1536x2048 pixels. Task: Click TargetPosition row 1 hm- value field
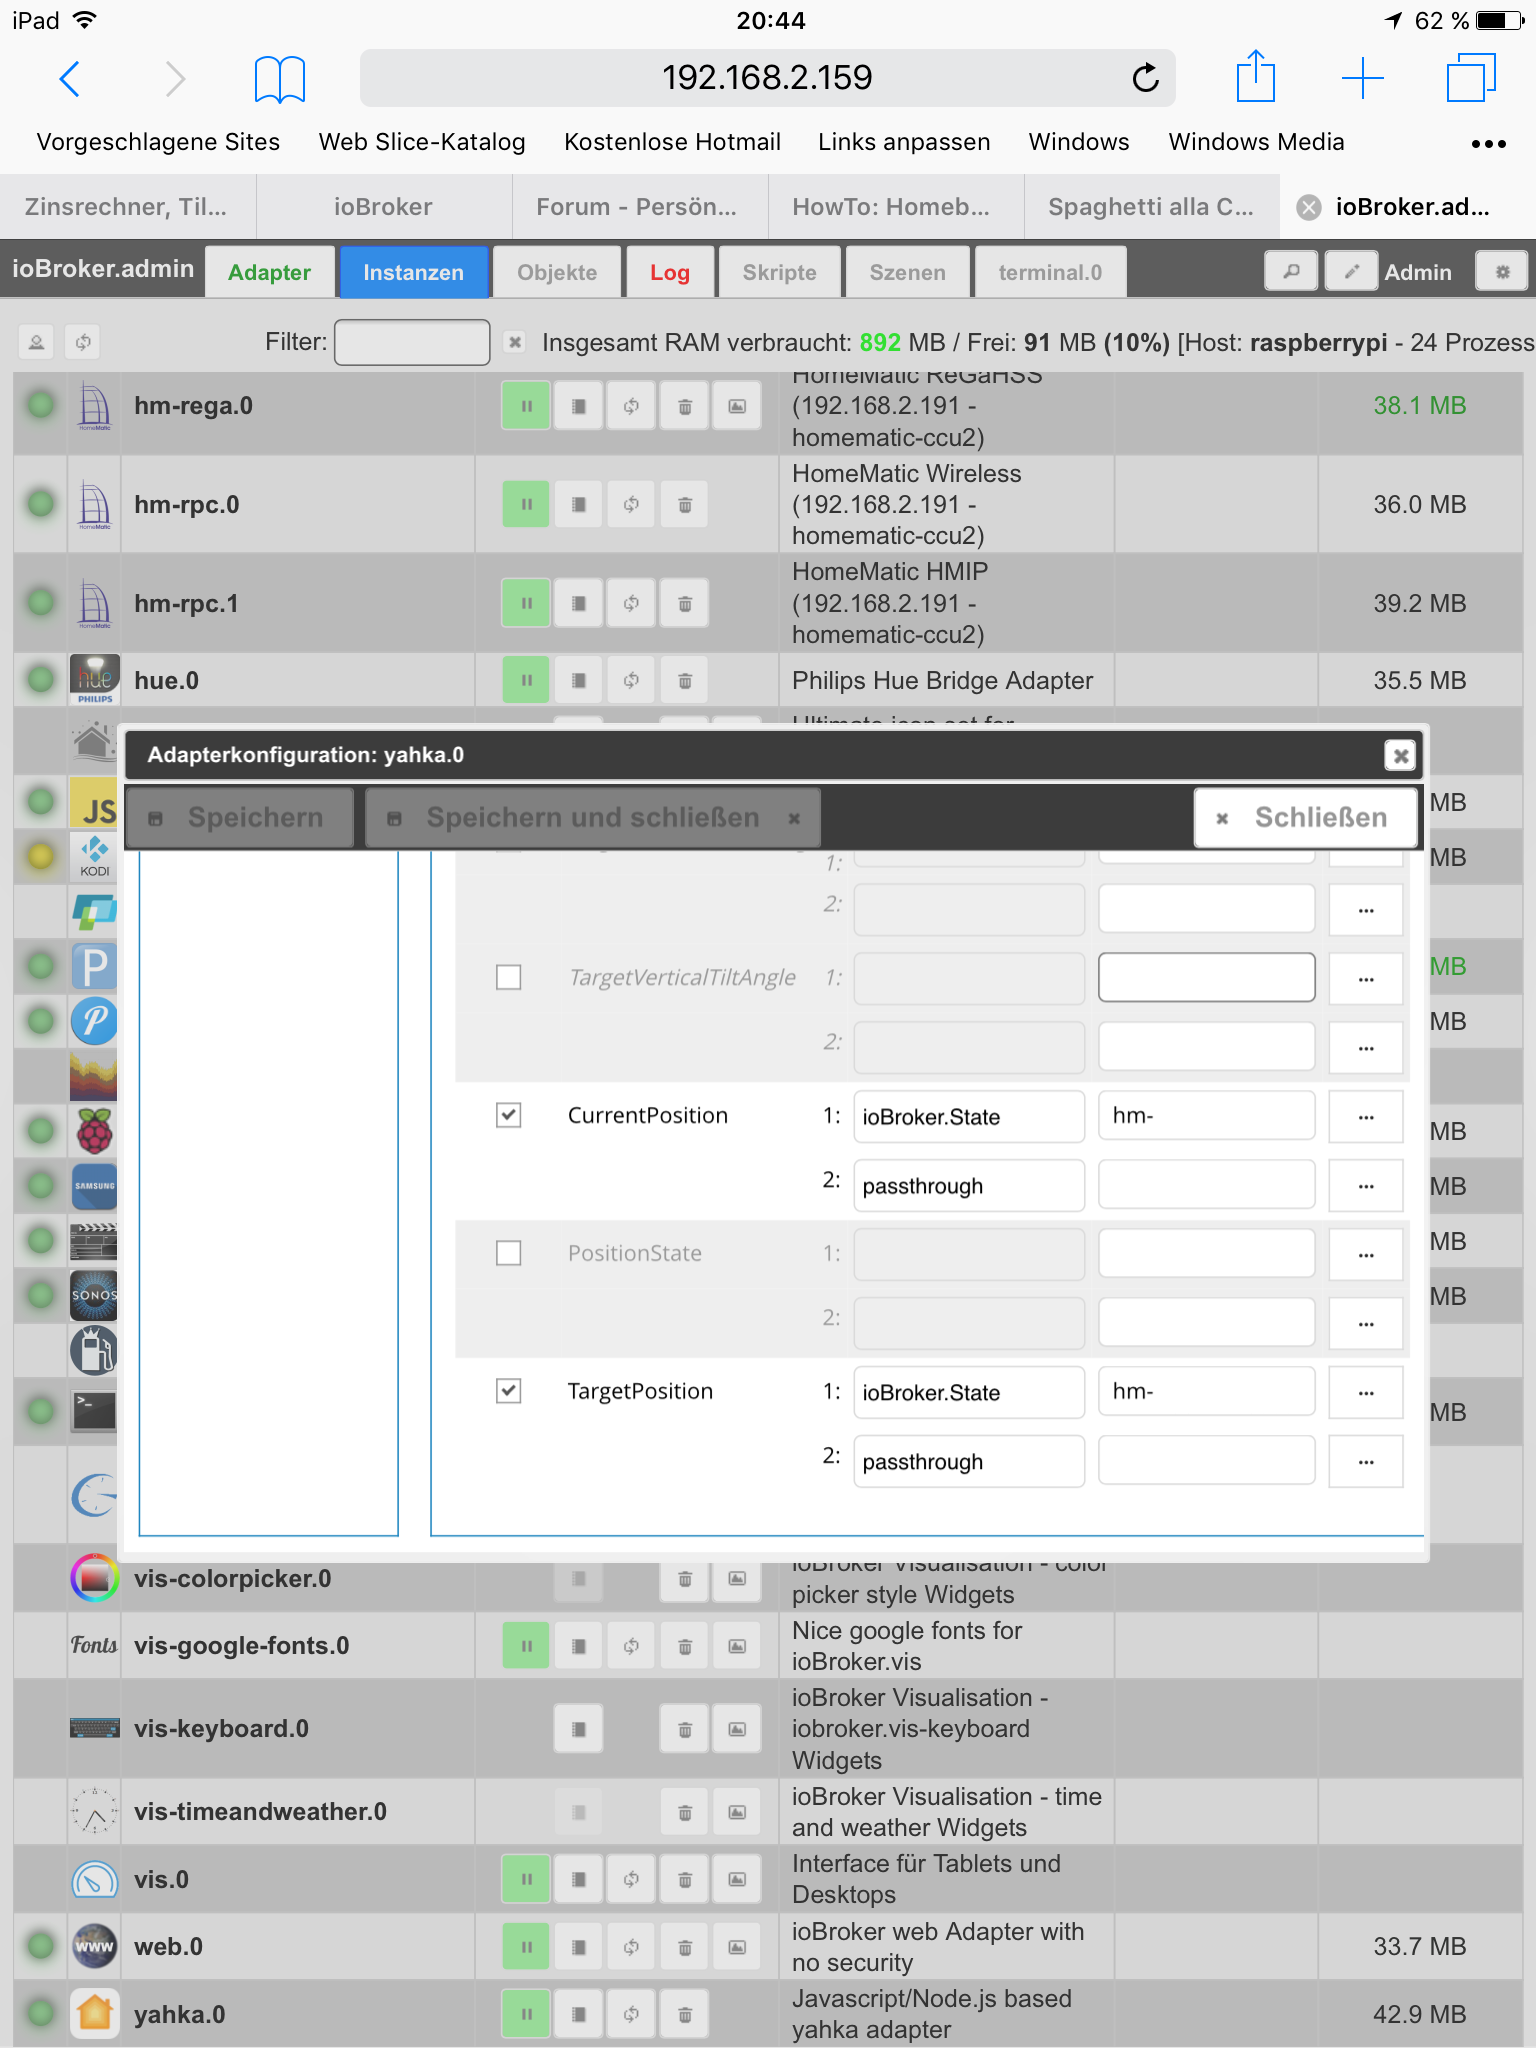[x=1207, y=1392]
